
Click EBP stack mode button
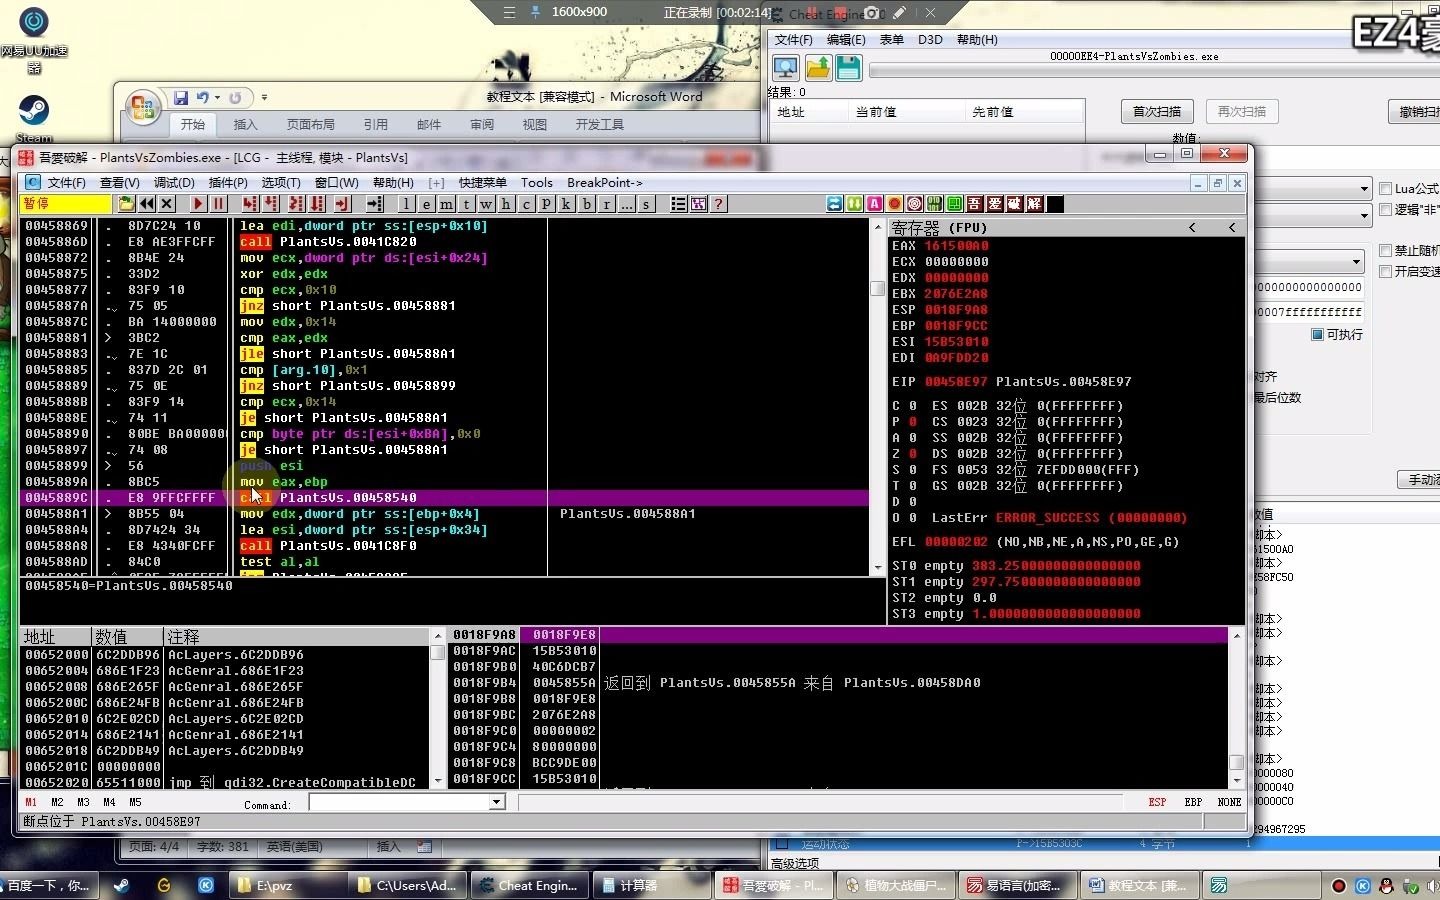click(x=1193, y=802)
